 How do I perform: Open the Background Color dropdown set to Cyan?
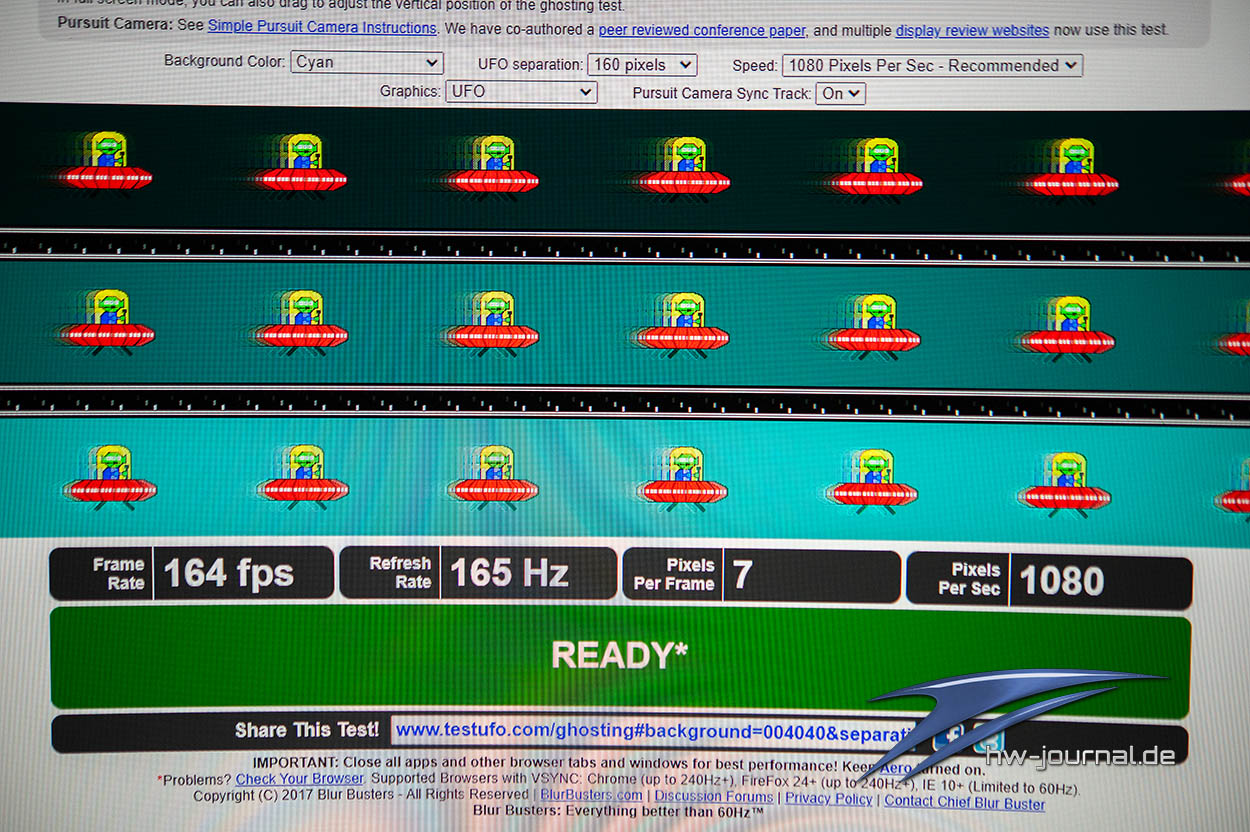(367, 62)
